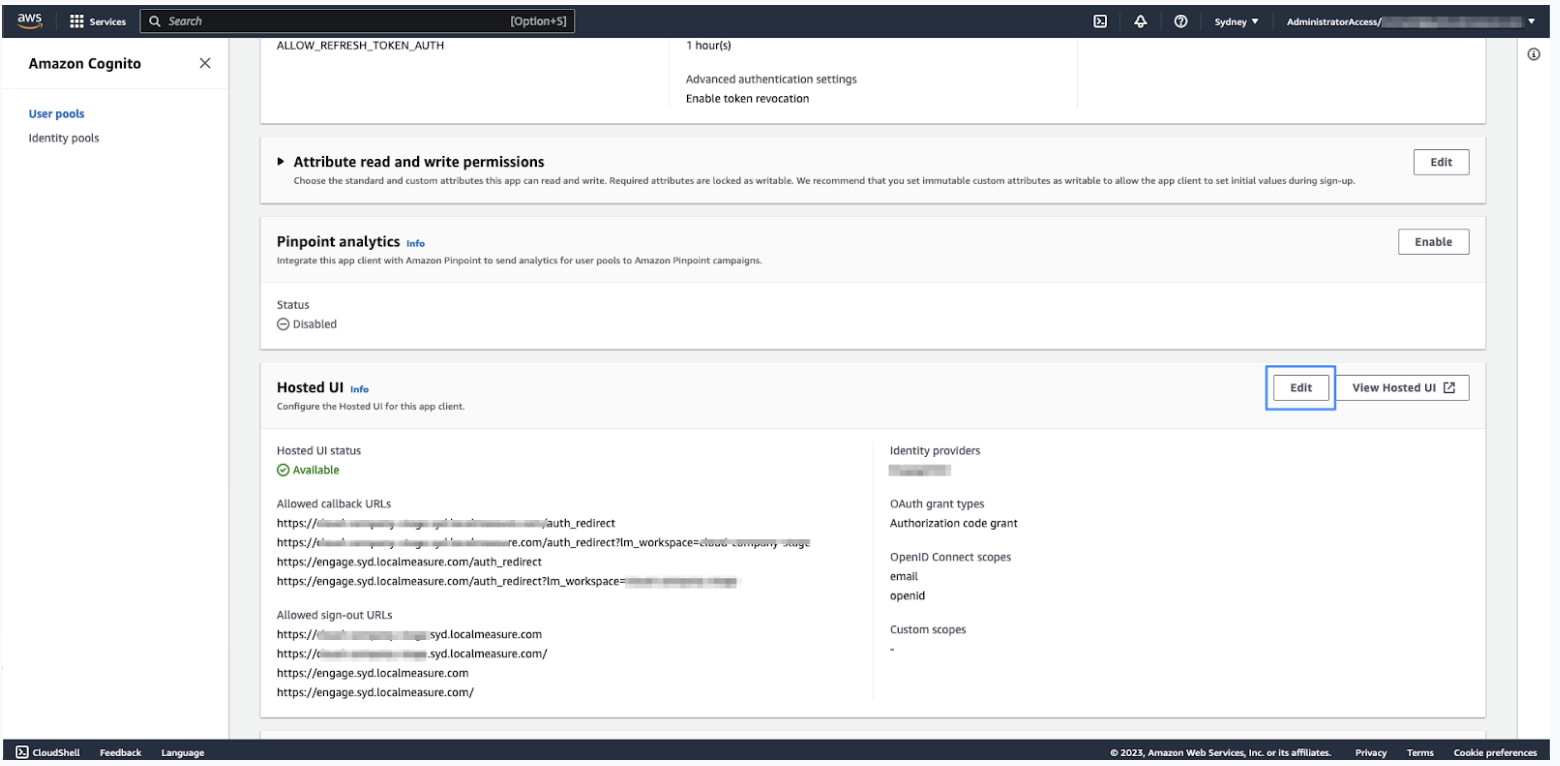The width and height of the screenshot is (1560, 766).
Task: Open Cookie preferences in footer
Action: tap(1495, 752)
